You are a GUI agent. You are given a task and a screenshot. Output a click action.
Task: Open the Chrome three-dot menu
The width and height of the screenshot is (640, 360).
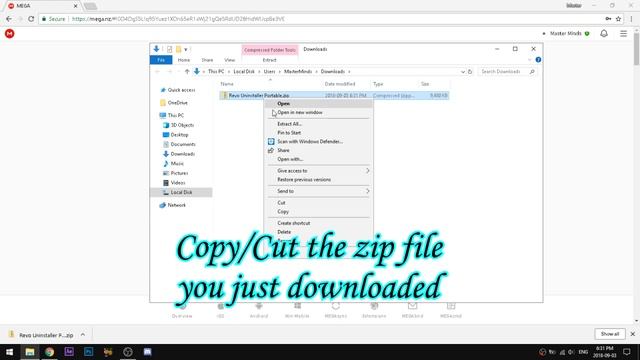631,19
